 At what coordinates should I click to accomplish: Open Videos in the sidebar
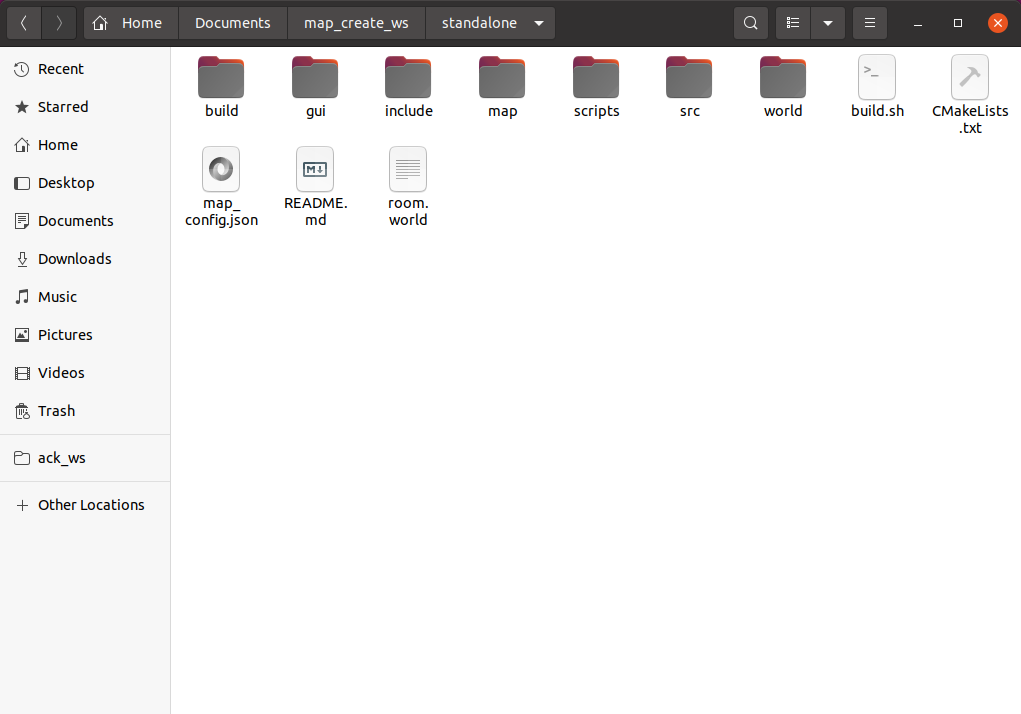click(85, 373)
